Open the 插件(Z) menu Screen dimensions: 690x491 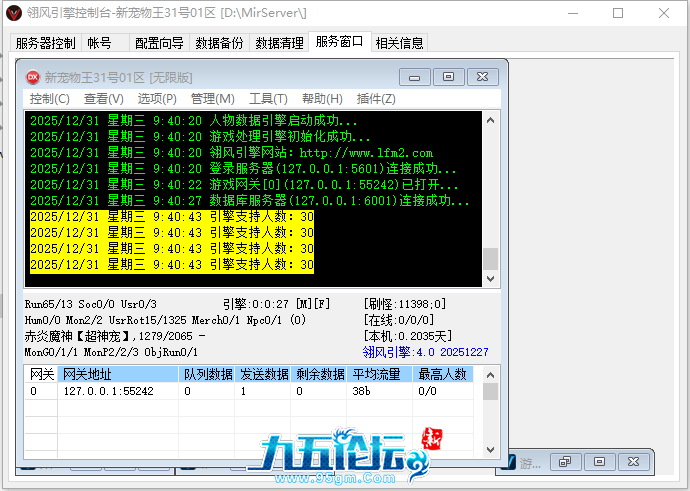[376, 99]
